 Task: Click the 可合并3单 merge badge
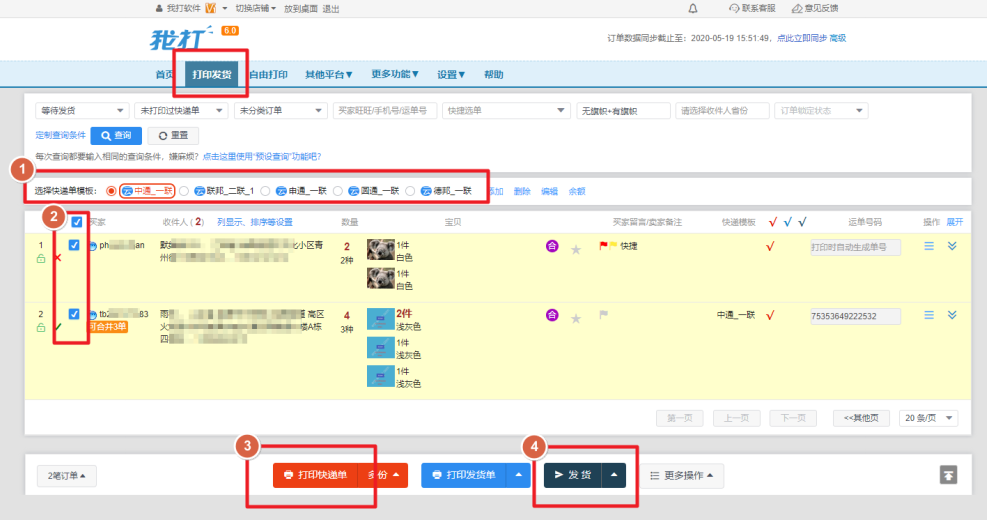(108, 327)
